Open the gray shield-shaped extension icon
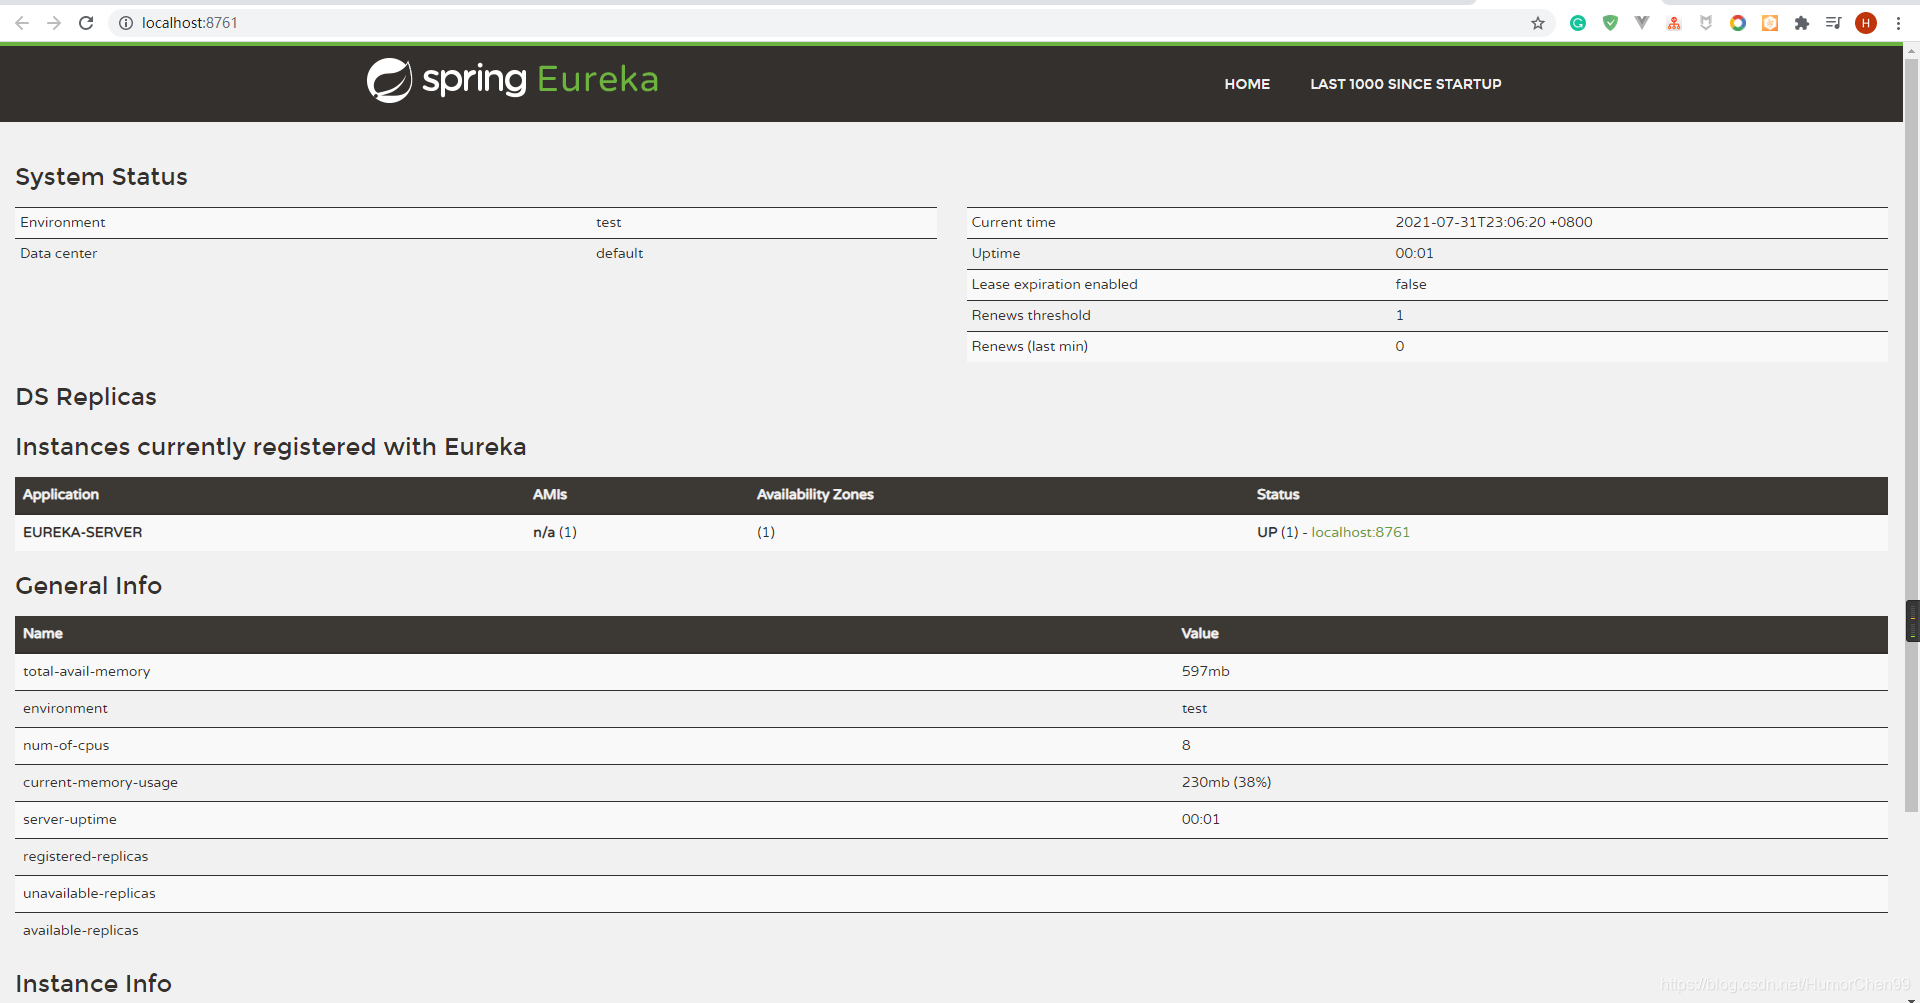The image size is (1920, 1003). pyautogui.click(x=1706, y=23)
